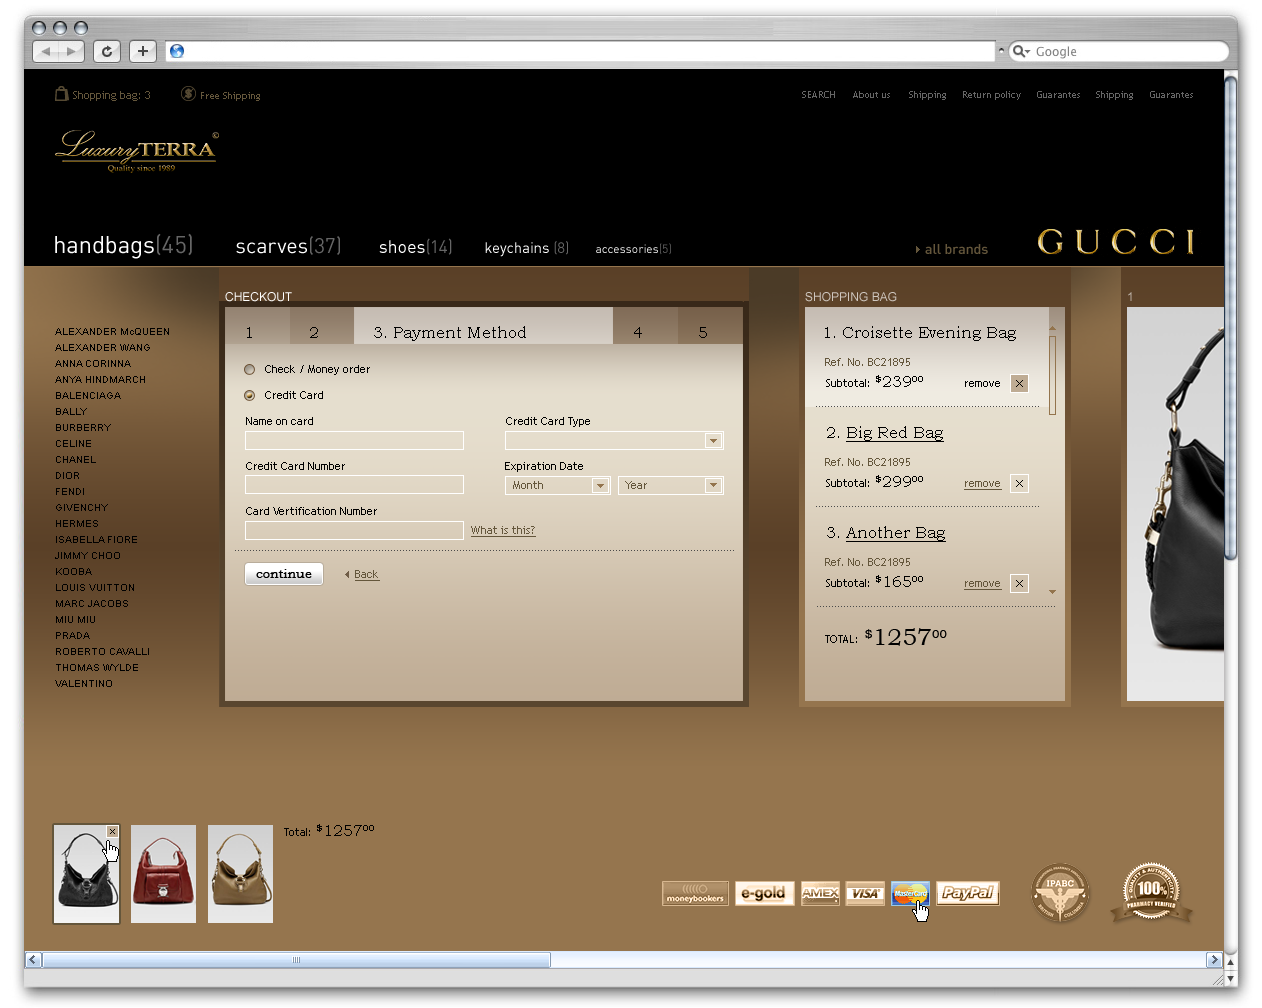Go to checkout step 5 tab
This screenshot has width=1262, height=1008.
tap(710, 326)
